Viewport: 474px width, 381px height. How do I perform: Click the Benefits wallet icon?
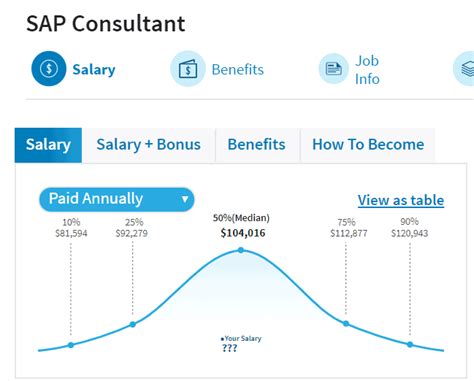tap(188, 69)
